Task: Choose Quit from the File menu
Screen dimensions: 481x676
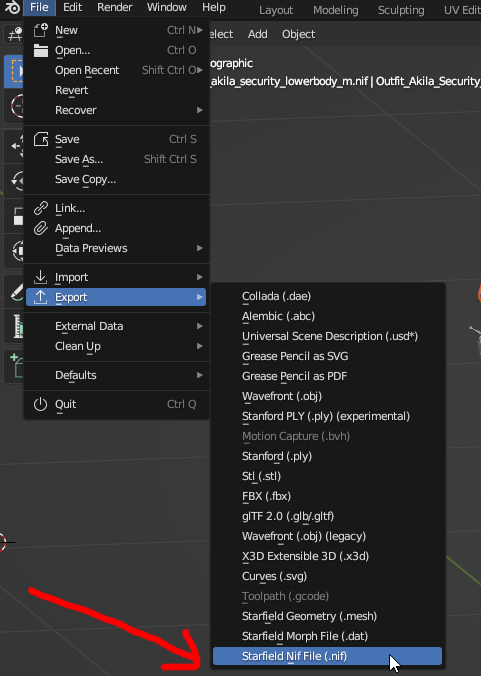Action: pyautogui.click(x=116, y=404)
